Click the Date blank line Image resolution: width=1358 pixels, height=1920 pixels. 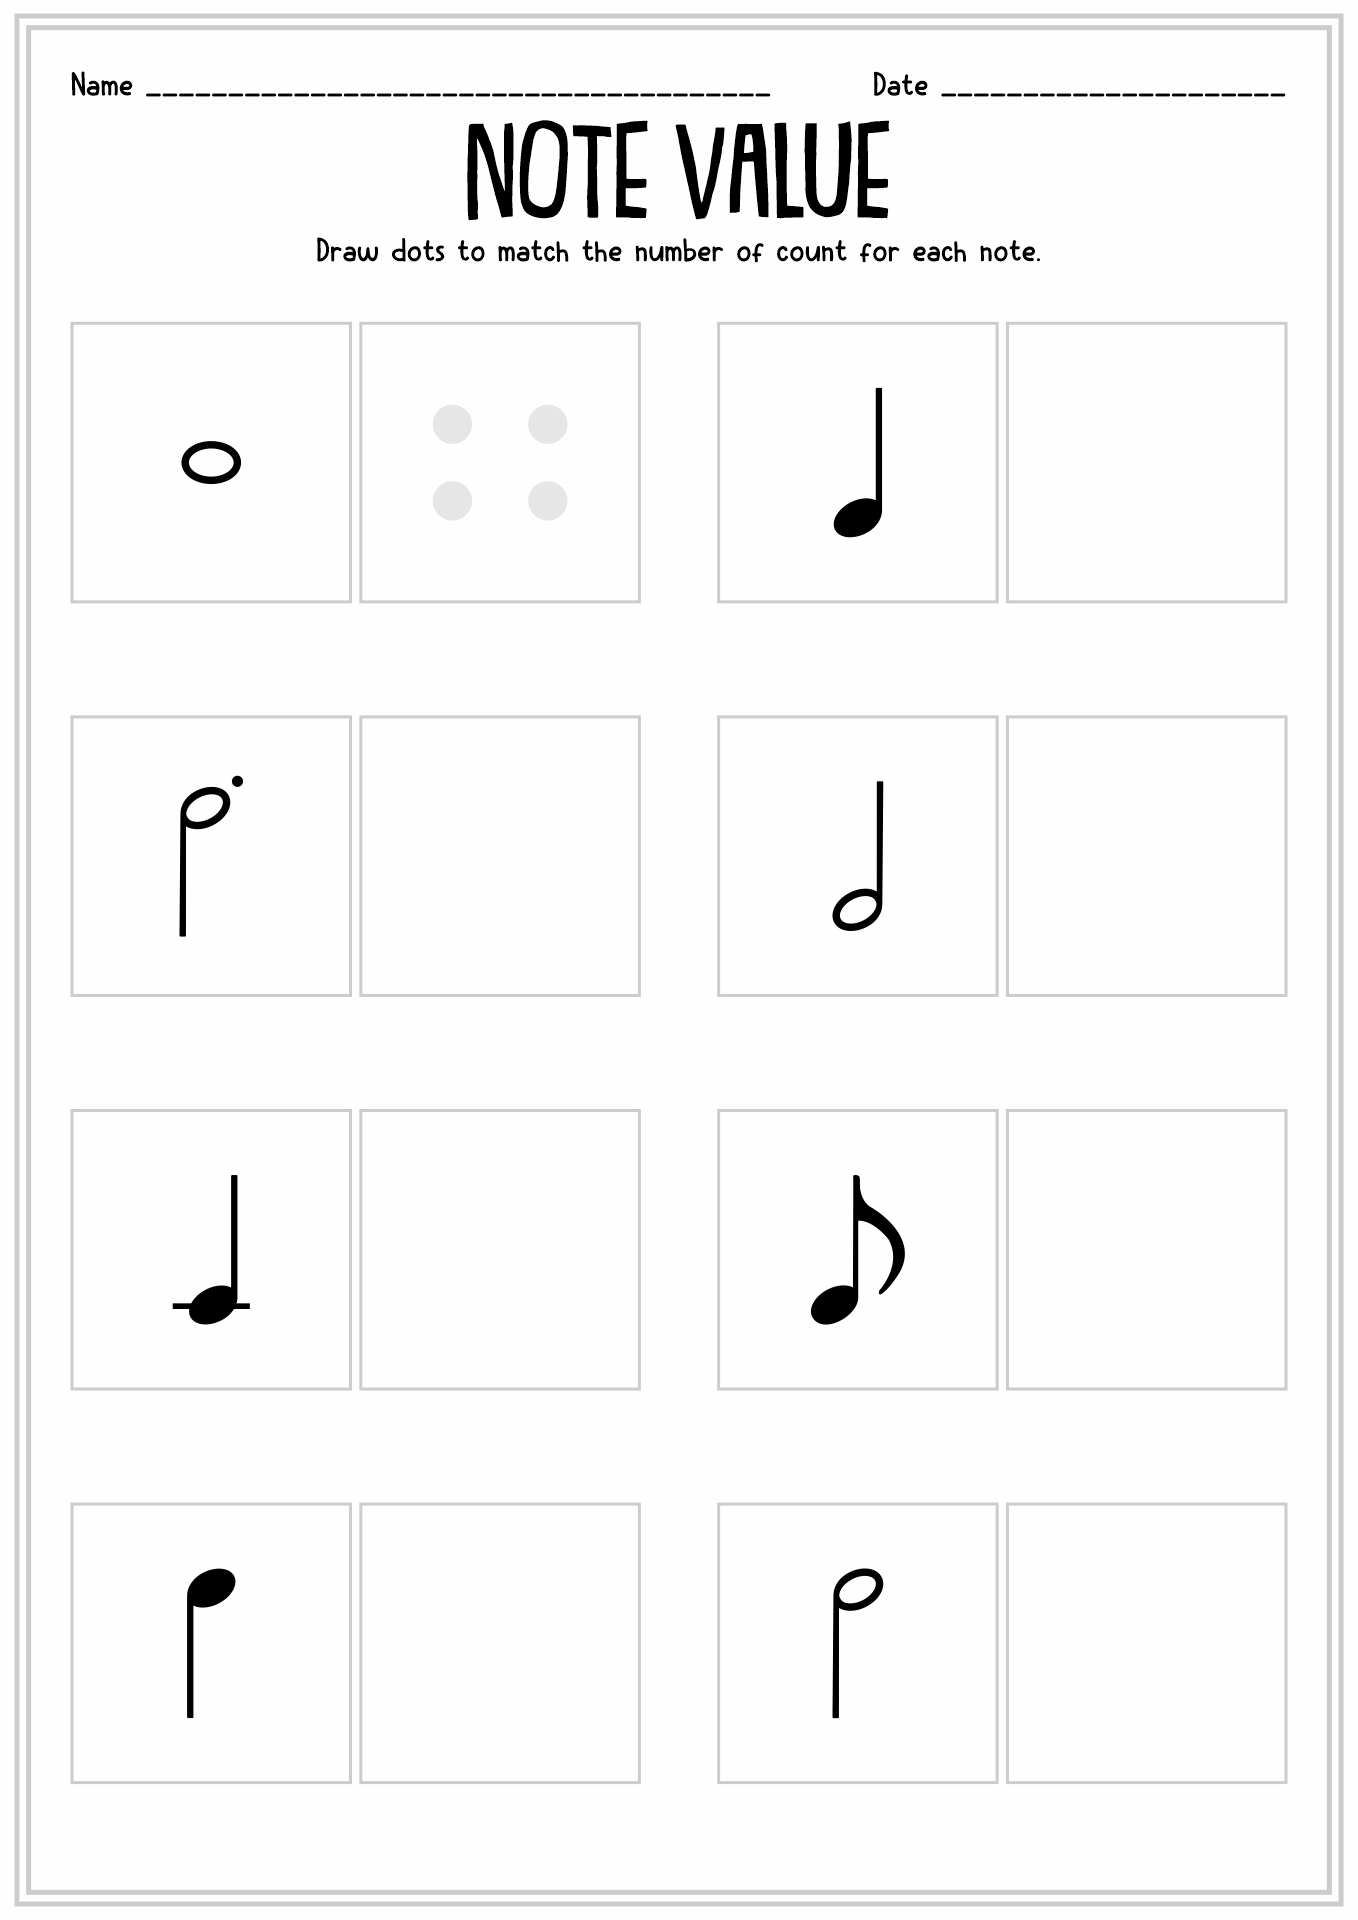tap(1113, 90)
